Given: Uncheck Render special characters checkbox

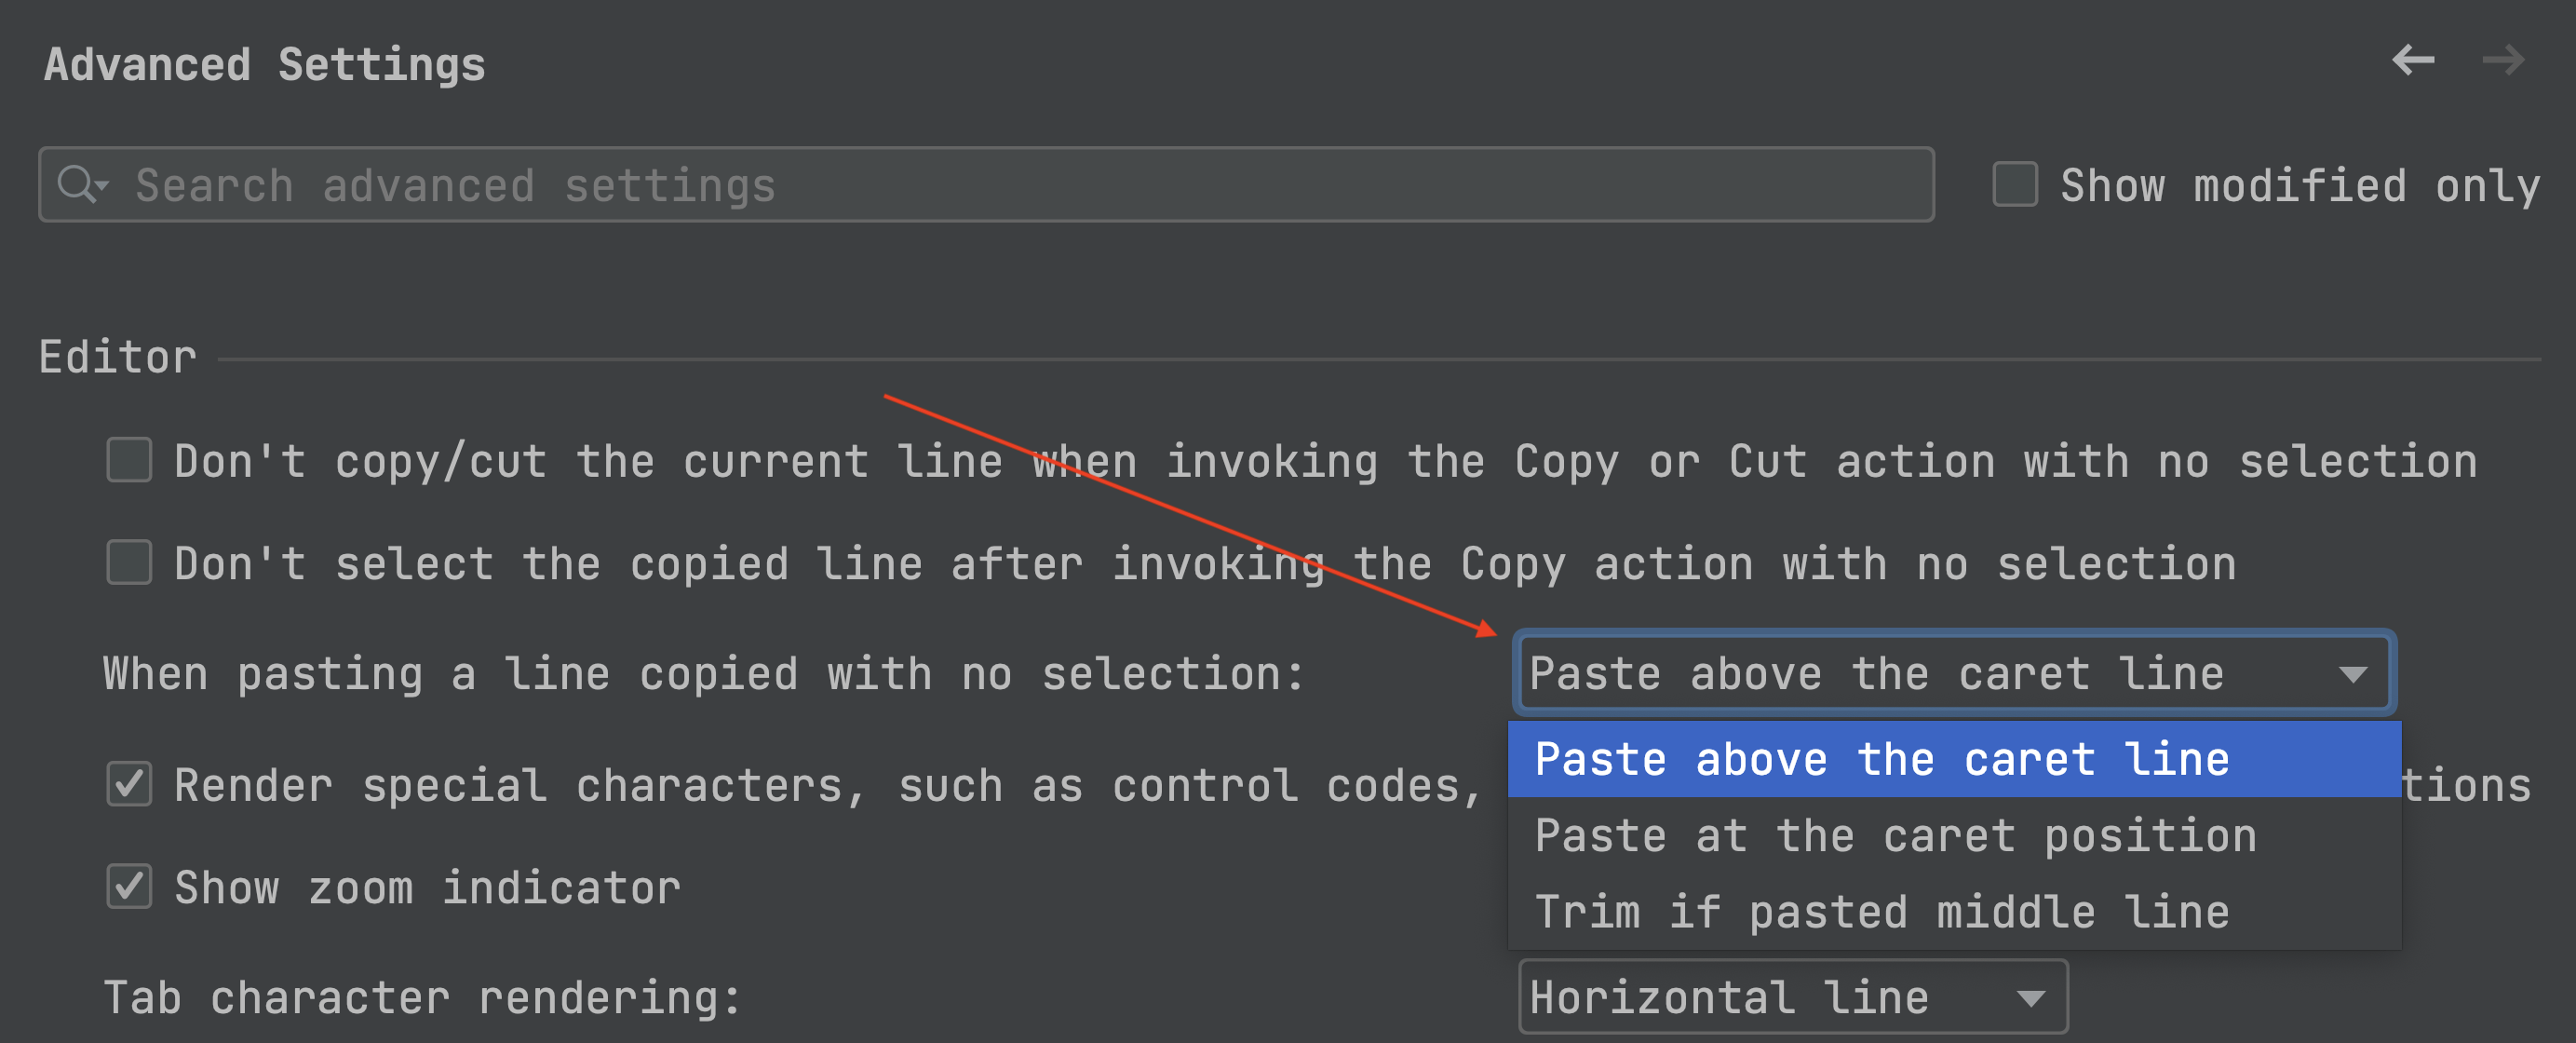Looking at the screenshot, I should tap(129, 785).
